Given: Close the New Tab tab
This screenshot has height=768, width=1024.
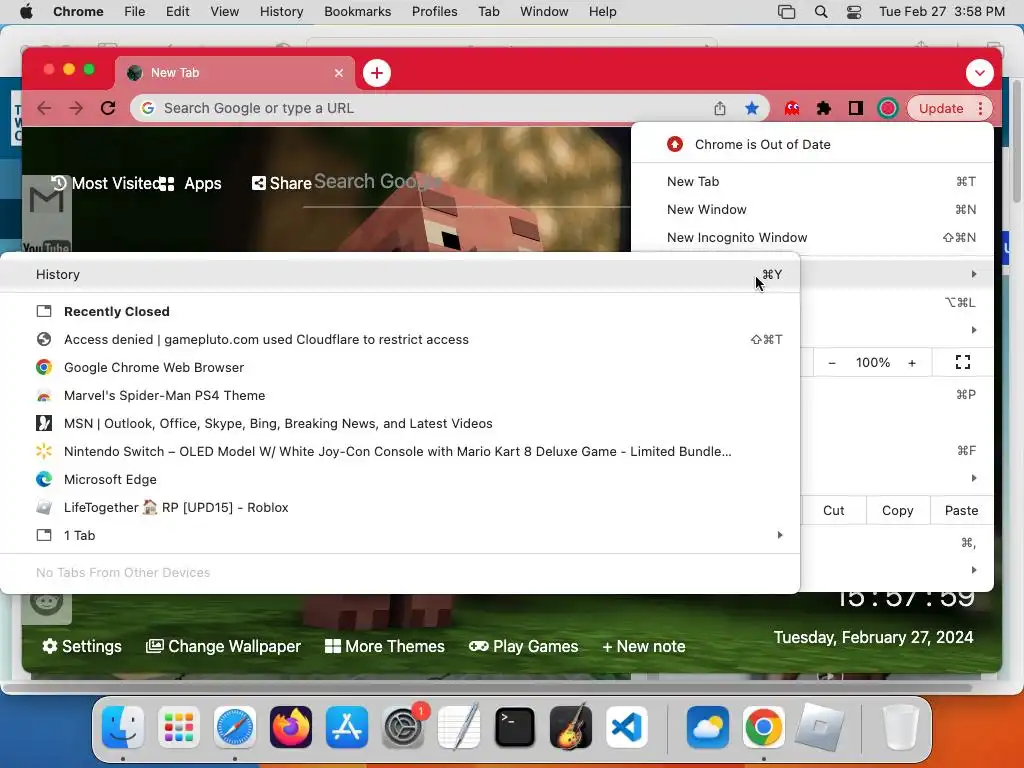Looking at the screenshot, I should pyautogui.click(x=339, y=73).
